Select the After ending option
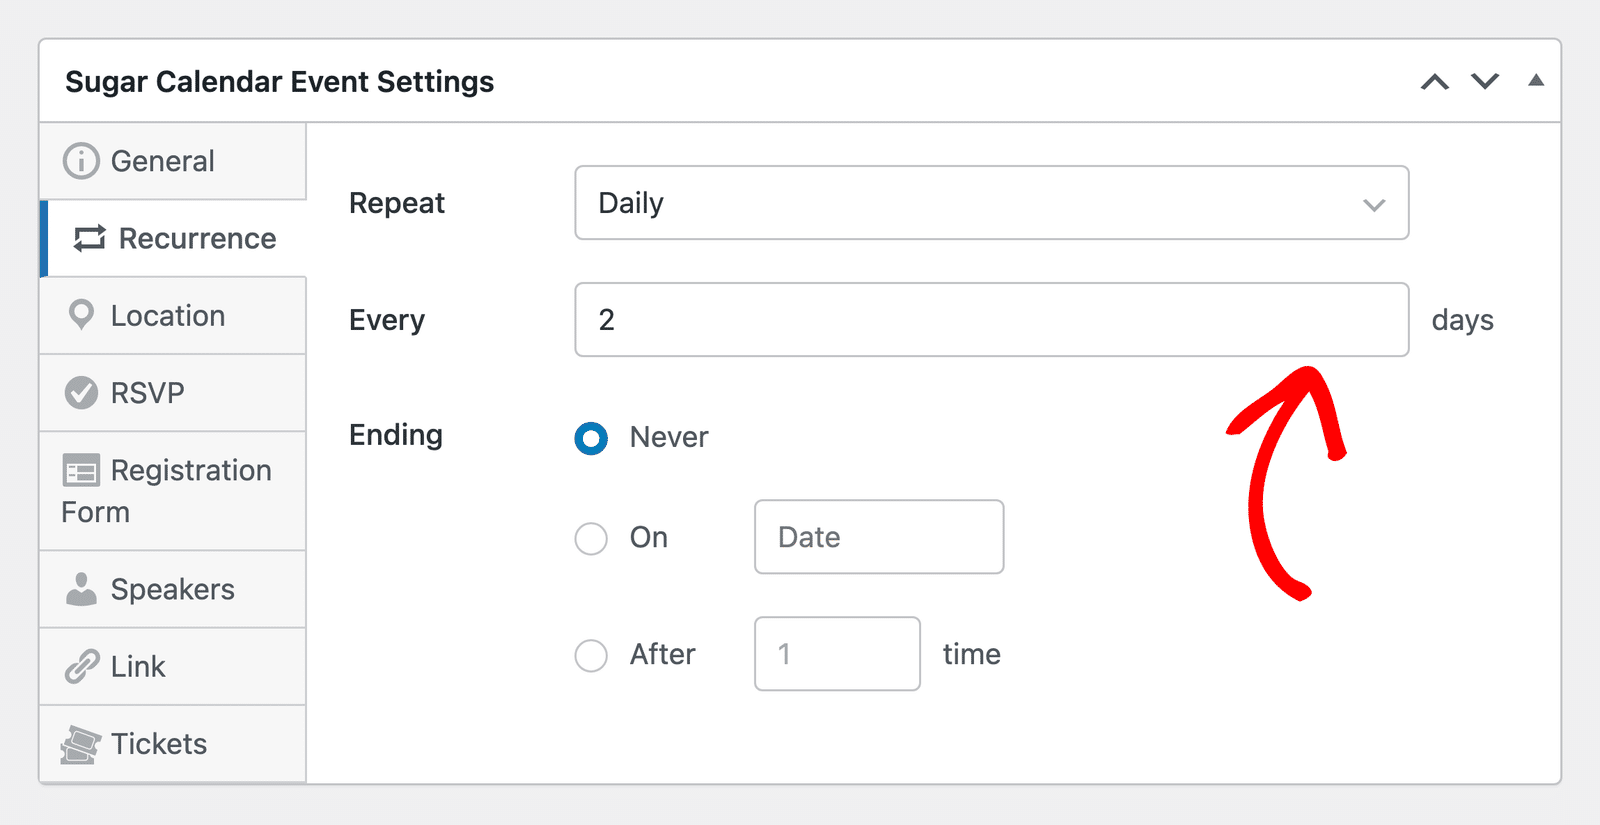 coord(591,656)
